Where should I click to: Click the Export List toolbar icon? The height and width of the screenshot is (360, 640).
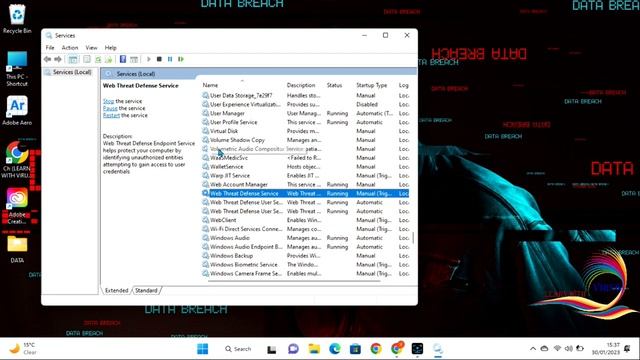[109, 59]
